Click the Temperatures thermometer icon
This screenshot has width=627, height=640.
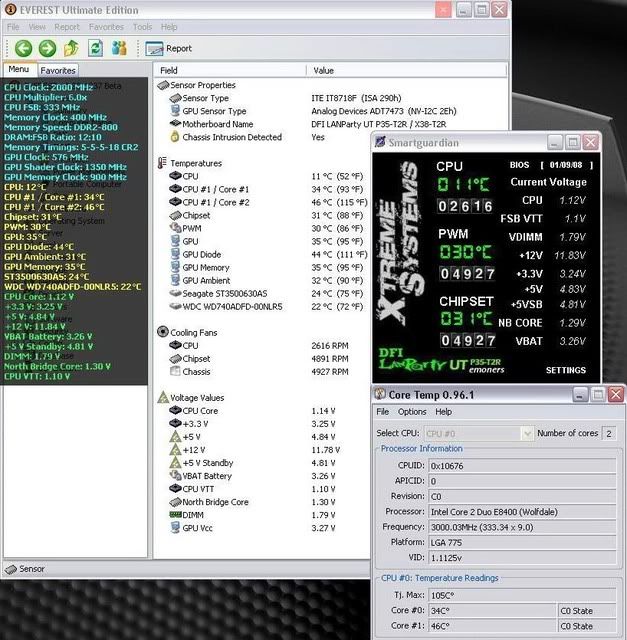click(x=162, y=163)
